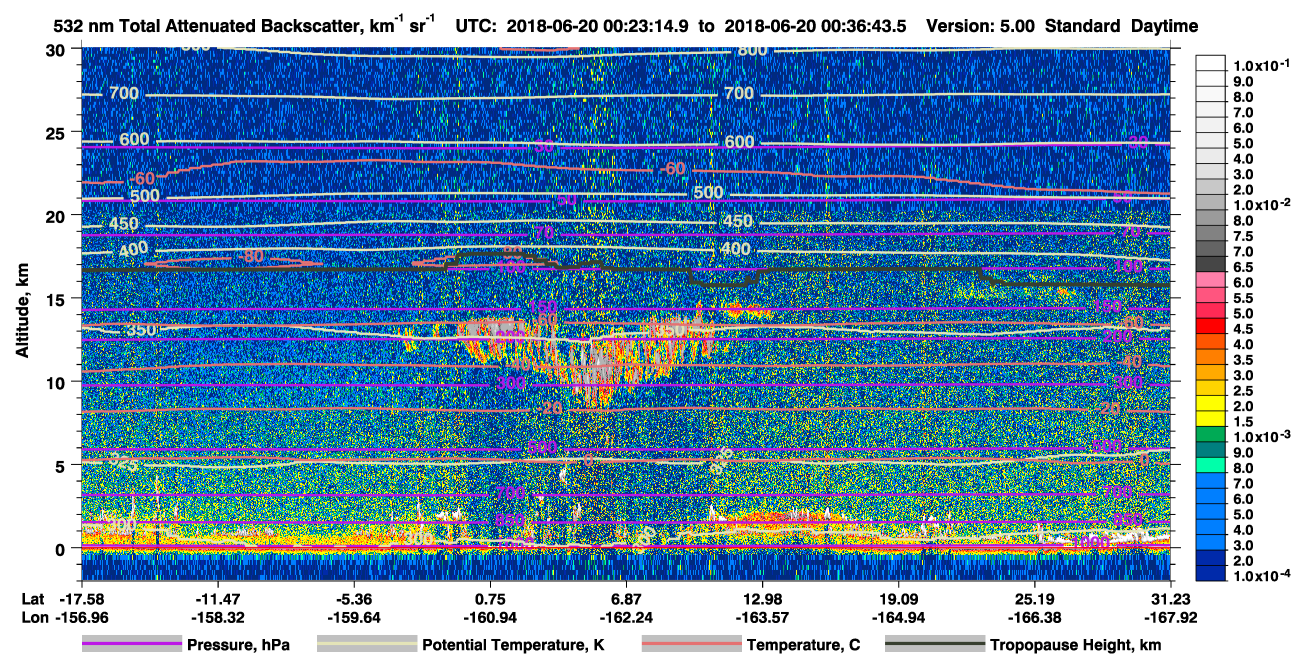The image size is (1300, 667).
Task: Click the longitude value "-164.94"
Action: [x=898, y=616]
